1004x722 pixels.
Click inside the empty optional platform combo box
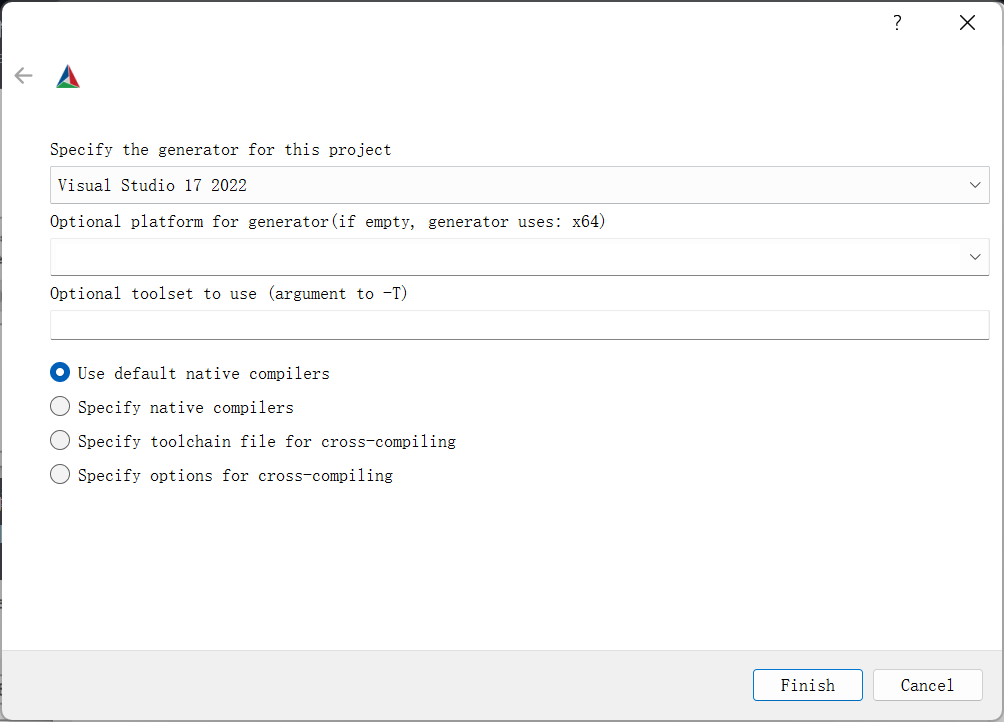tap(500, 257)
